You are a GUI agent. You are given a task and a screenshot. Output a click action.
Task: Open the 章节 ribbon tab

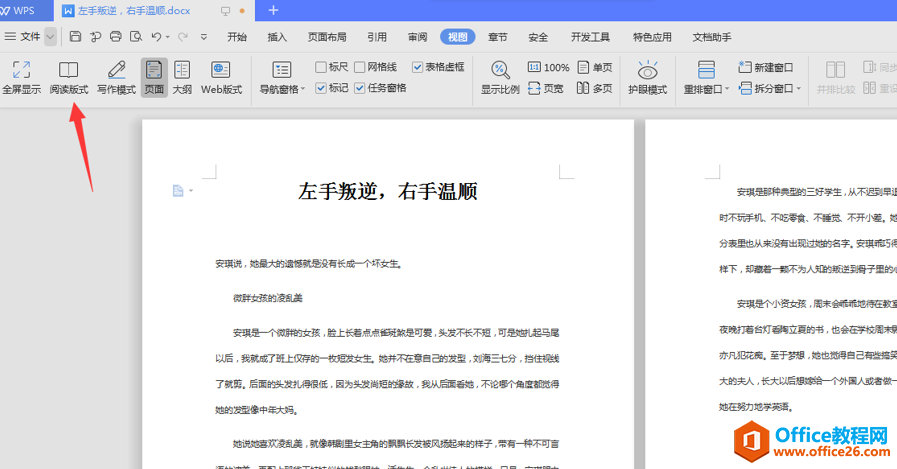tap(498, 37)
